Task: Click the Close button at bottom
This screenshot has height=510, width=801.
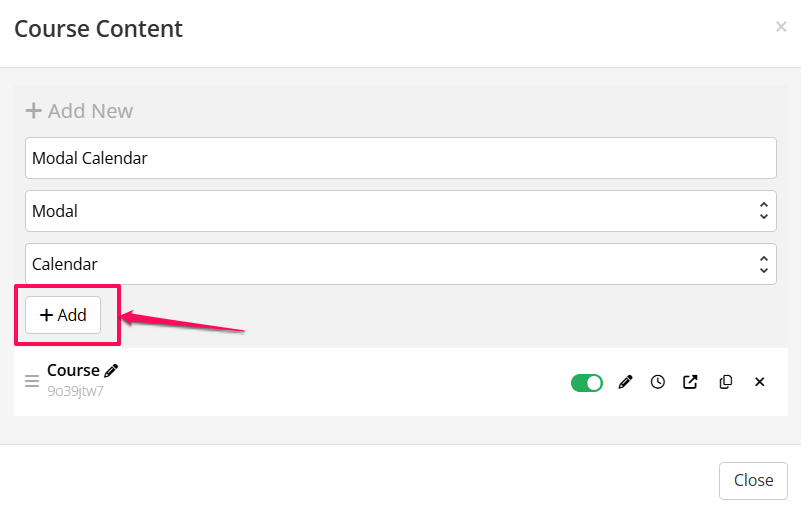Action: pyautogui.click(x=753, y=480)
